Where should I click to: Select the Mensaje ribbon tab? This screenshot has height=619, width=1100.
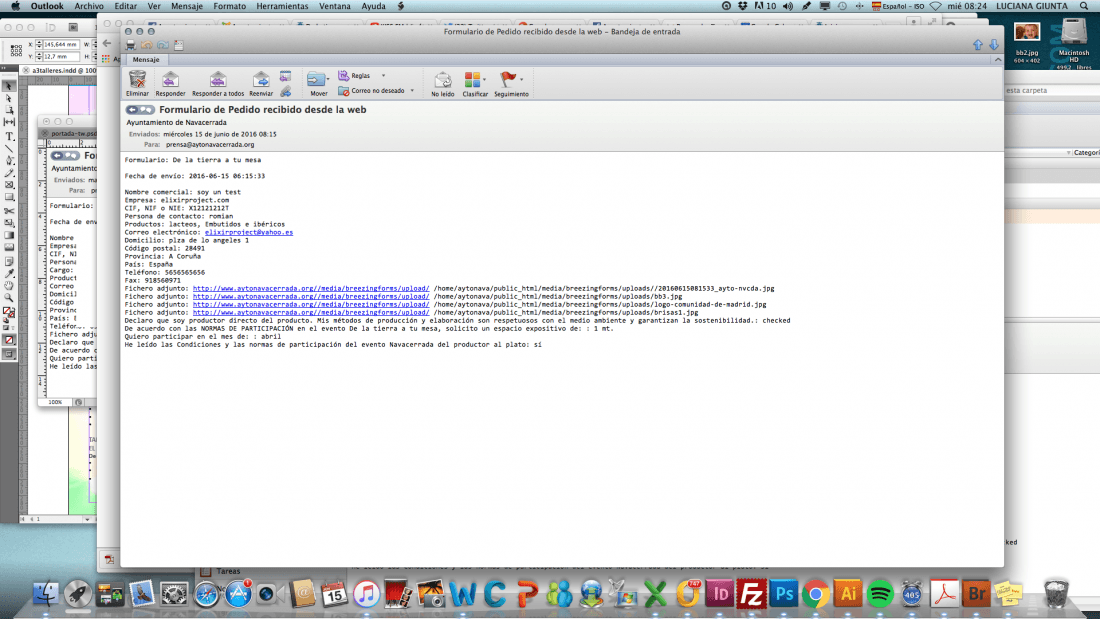coord(146,60)
